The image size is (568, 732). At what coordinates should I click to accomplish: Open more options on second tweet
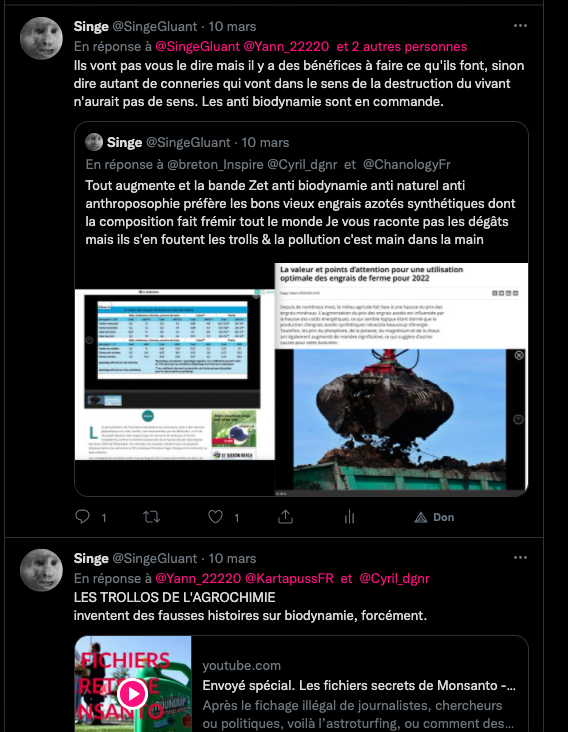click(520, 557)
